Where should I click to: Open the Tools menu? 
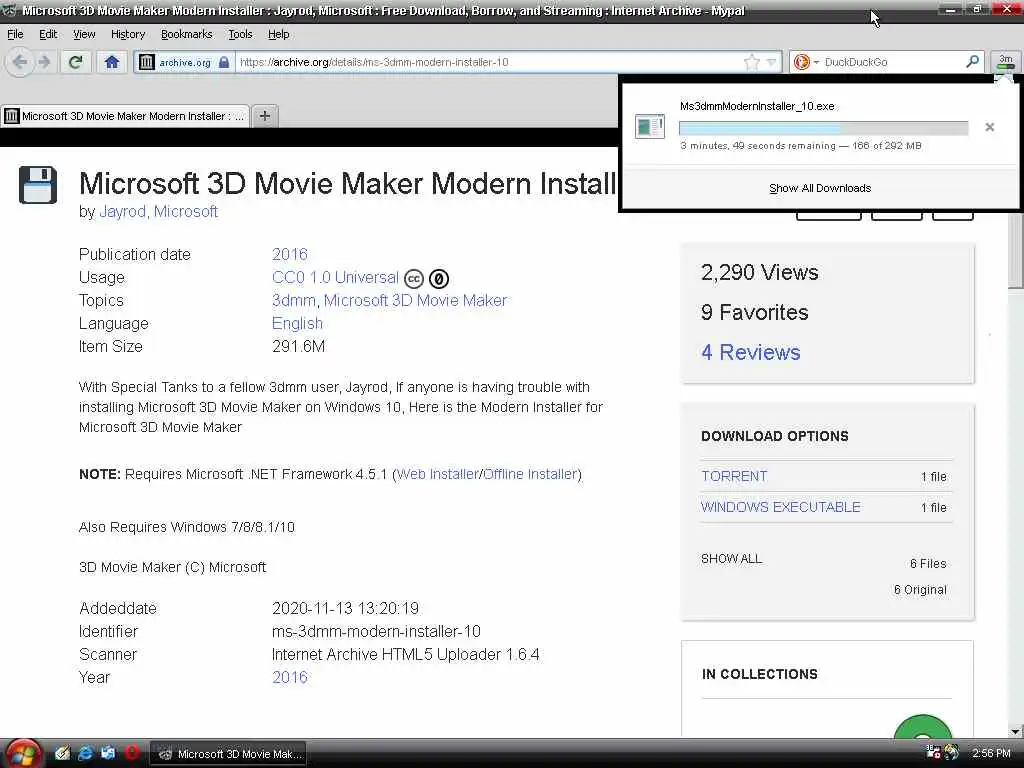pos(240,34)
